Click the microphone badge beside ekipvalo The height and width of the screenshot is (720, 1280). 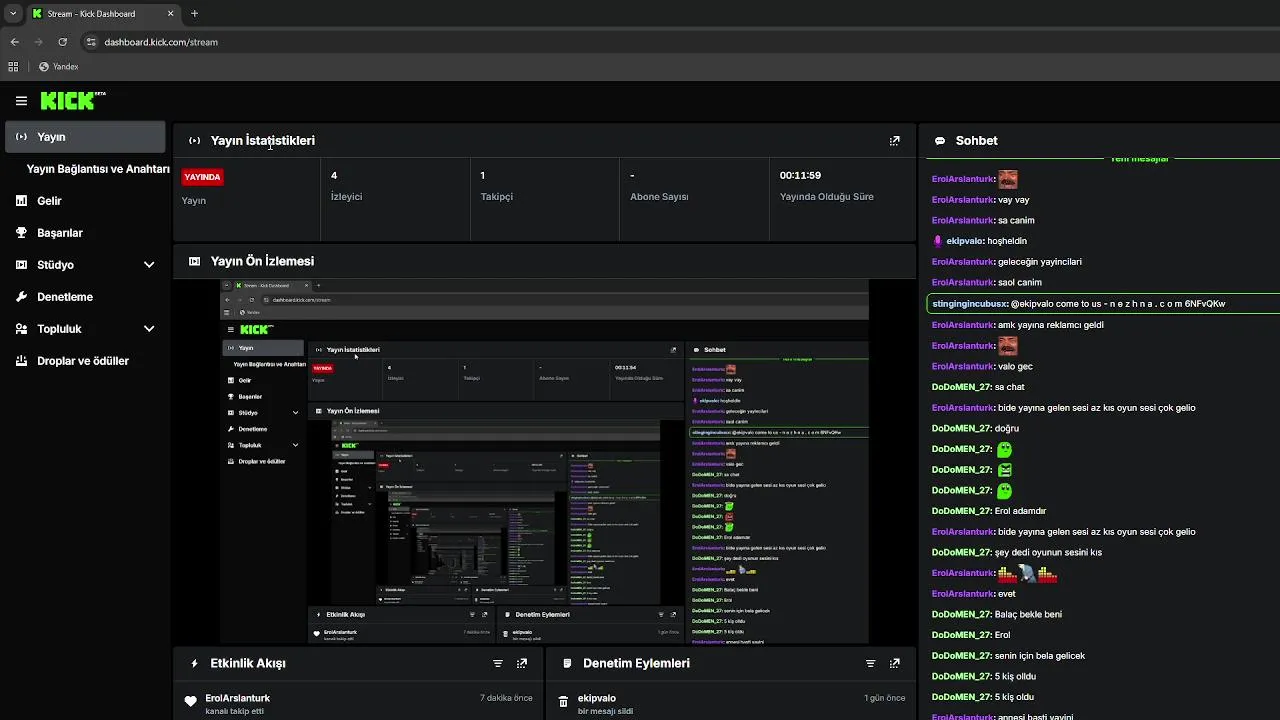[x=937, y=241]
